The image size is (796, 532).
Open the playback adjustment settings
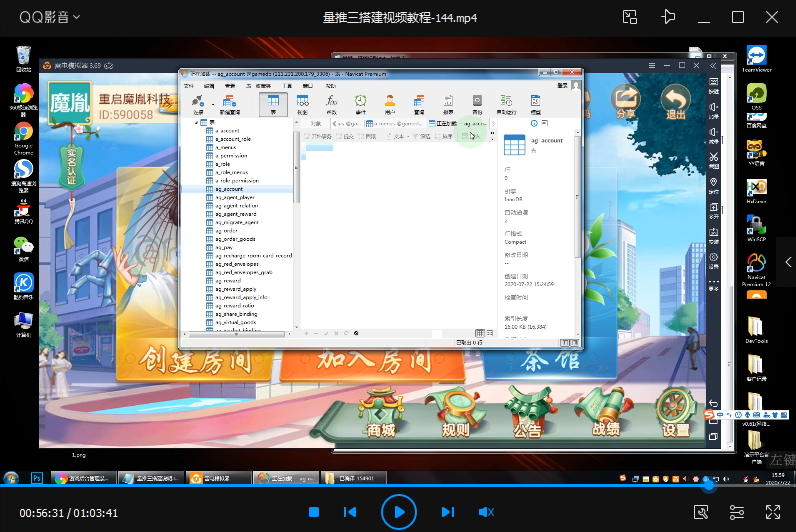pyautogui.click(x=737, y=512)
